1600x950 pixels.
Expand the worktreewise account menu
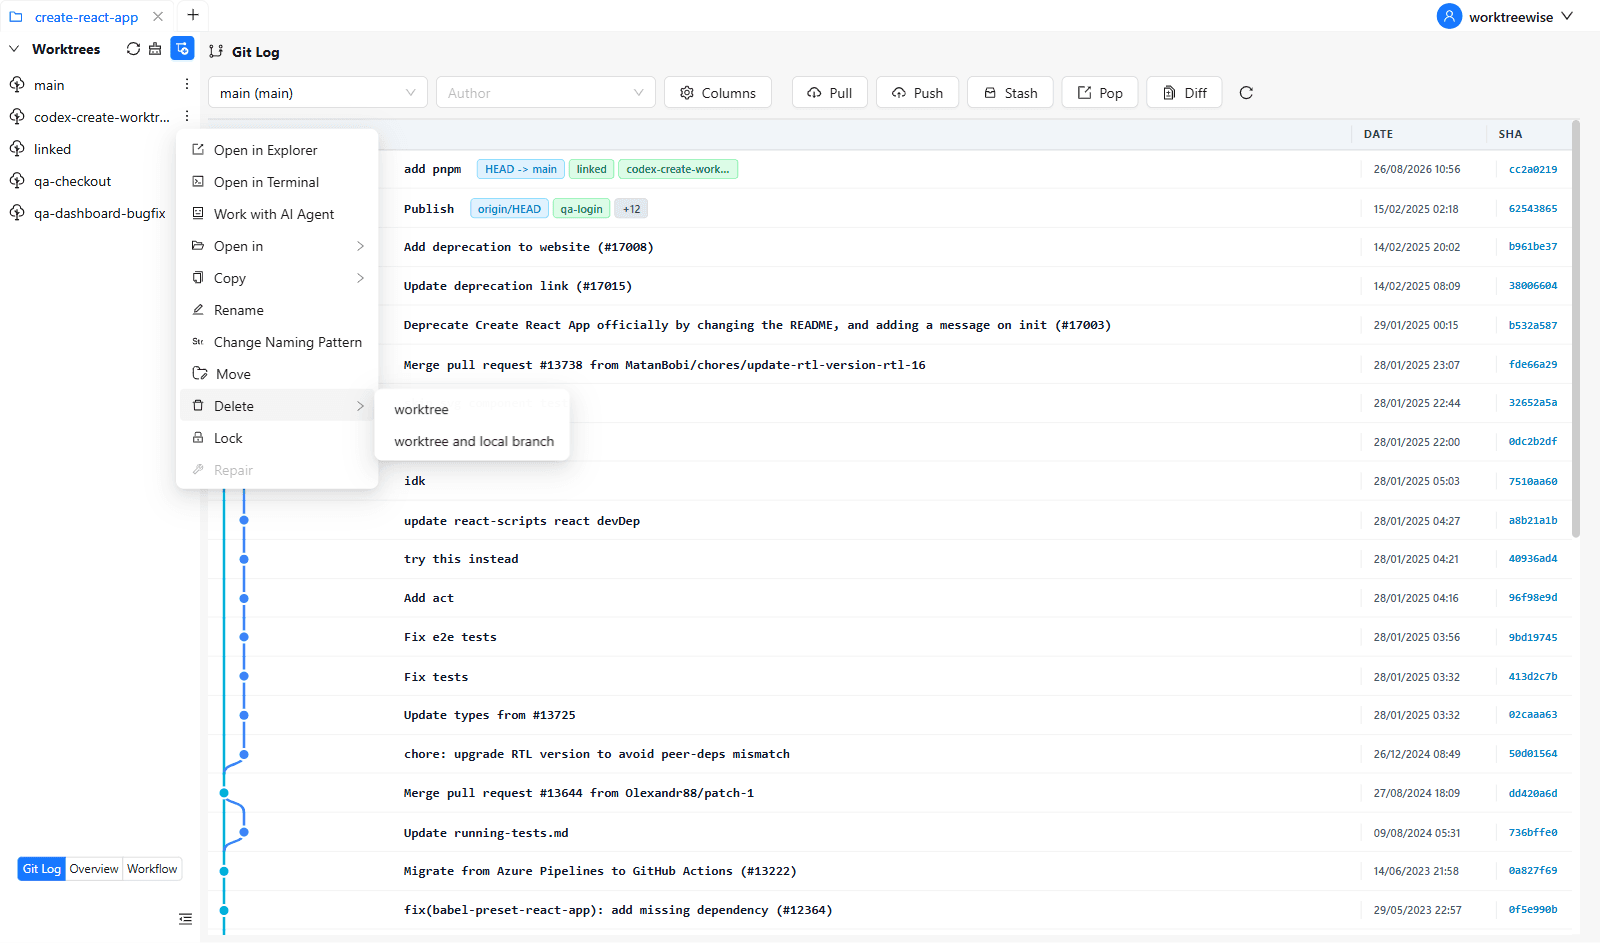pos(1567,16)
